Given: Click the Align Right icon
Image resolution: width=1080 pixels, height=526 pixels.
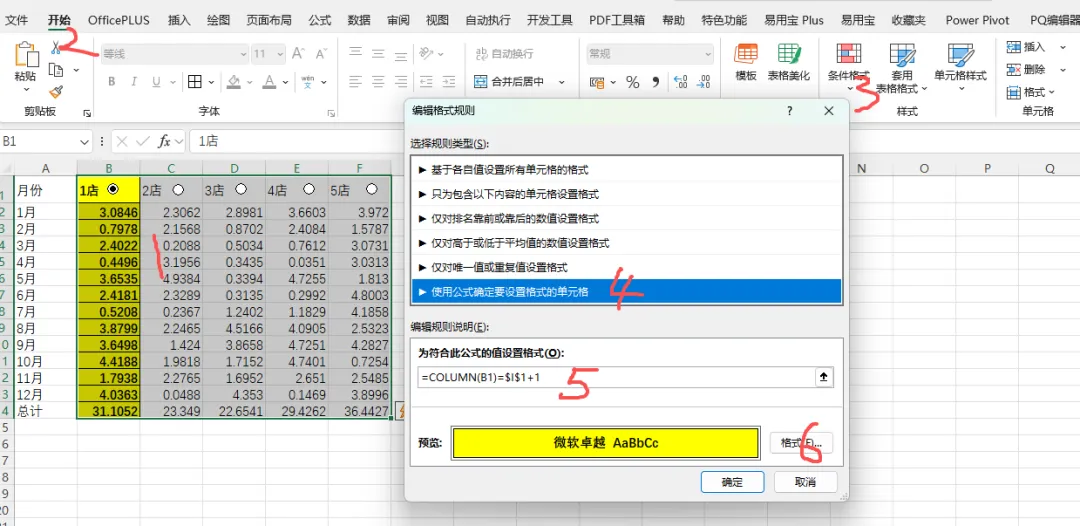Looking at the screenshot, I should click(401, 82).
